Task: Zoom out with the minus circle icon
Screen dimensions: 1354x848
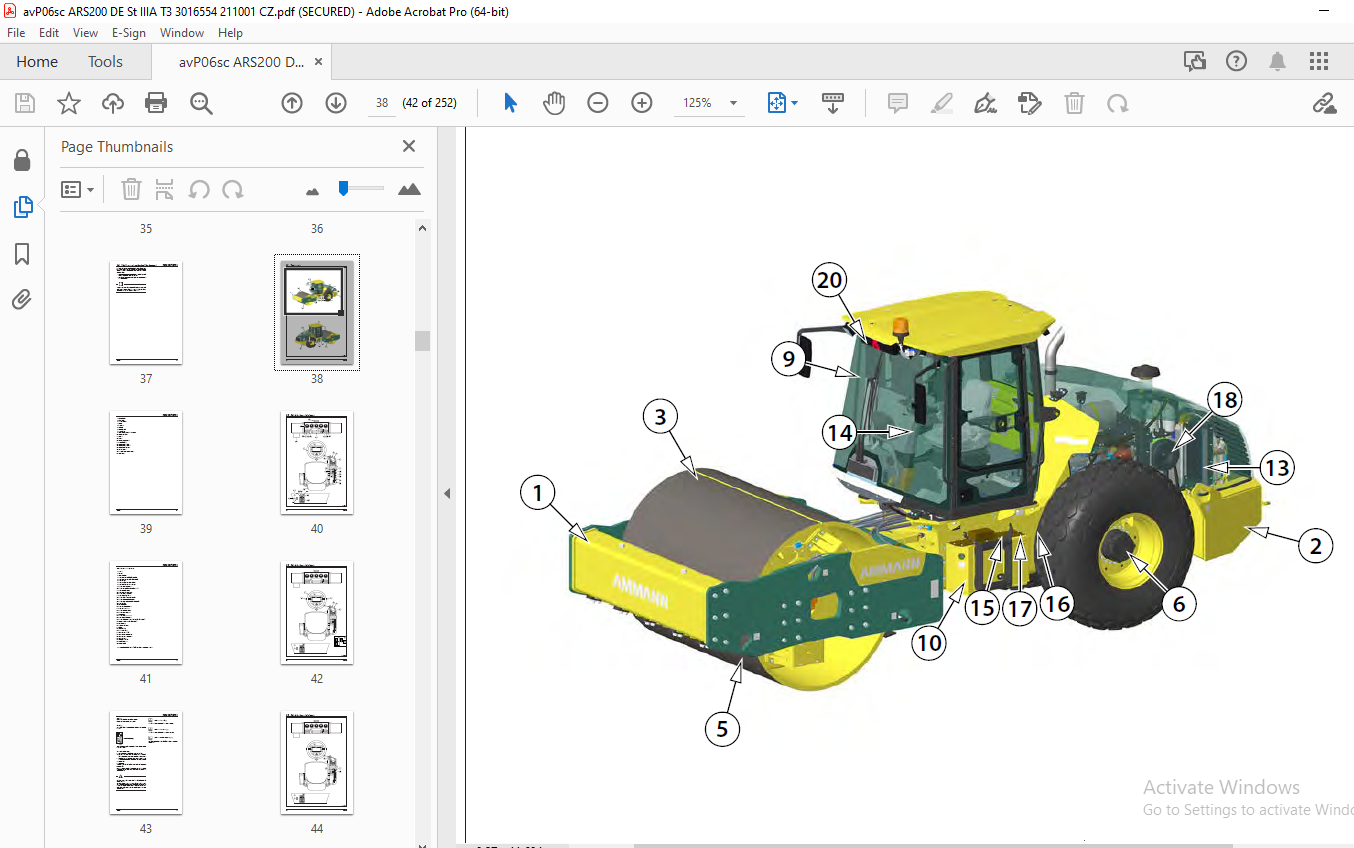Action: [598, 103]
